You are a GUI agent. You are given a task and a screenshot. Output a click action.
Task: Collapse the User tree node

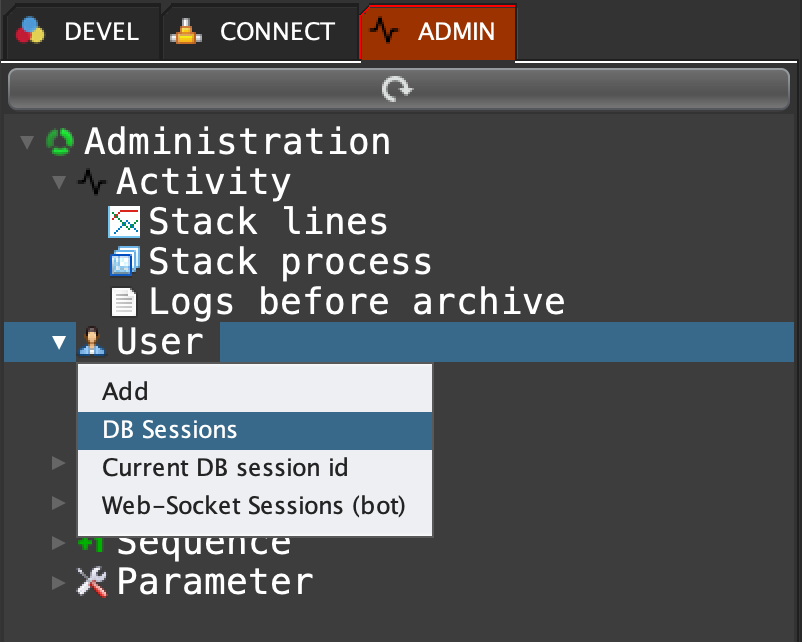[59, 343]
